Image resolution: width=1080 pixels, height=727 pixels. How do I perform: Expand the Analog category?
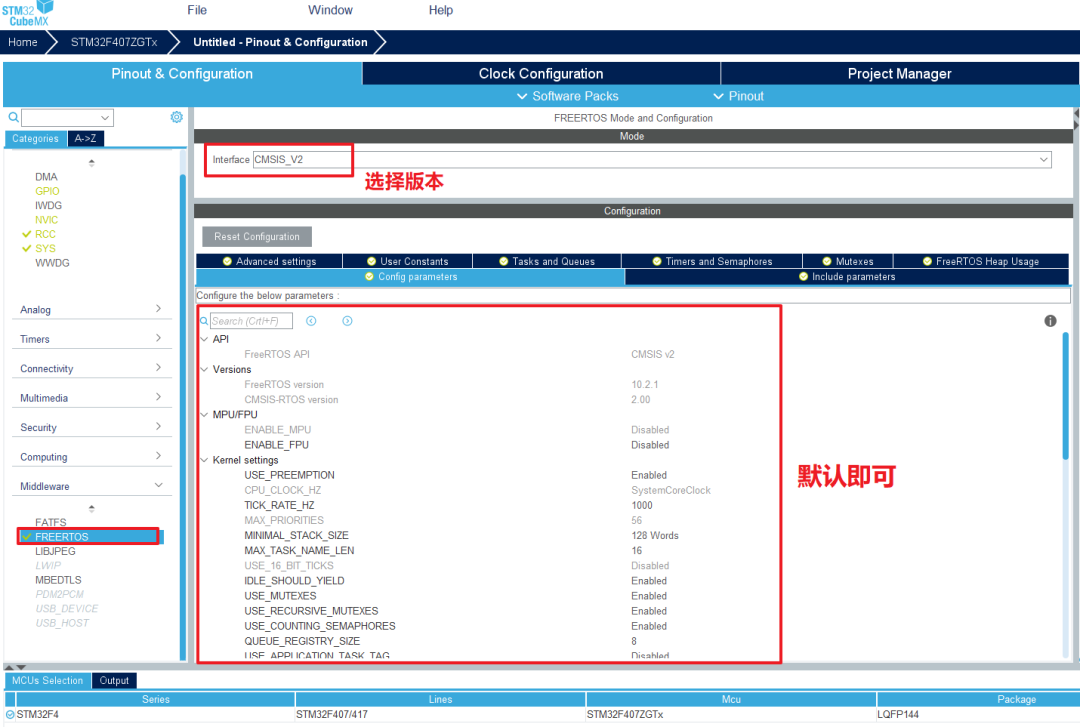(92, 309)
